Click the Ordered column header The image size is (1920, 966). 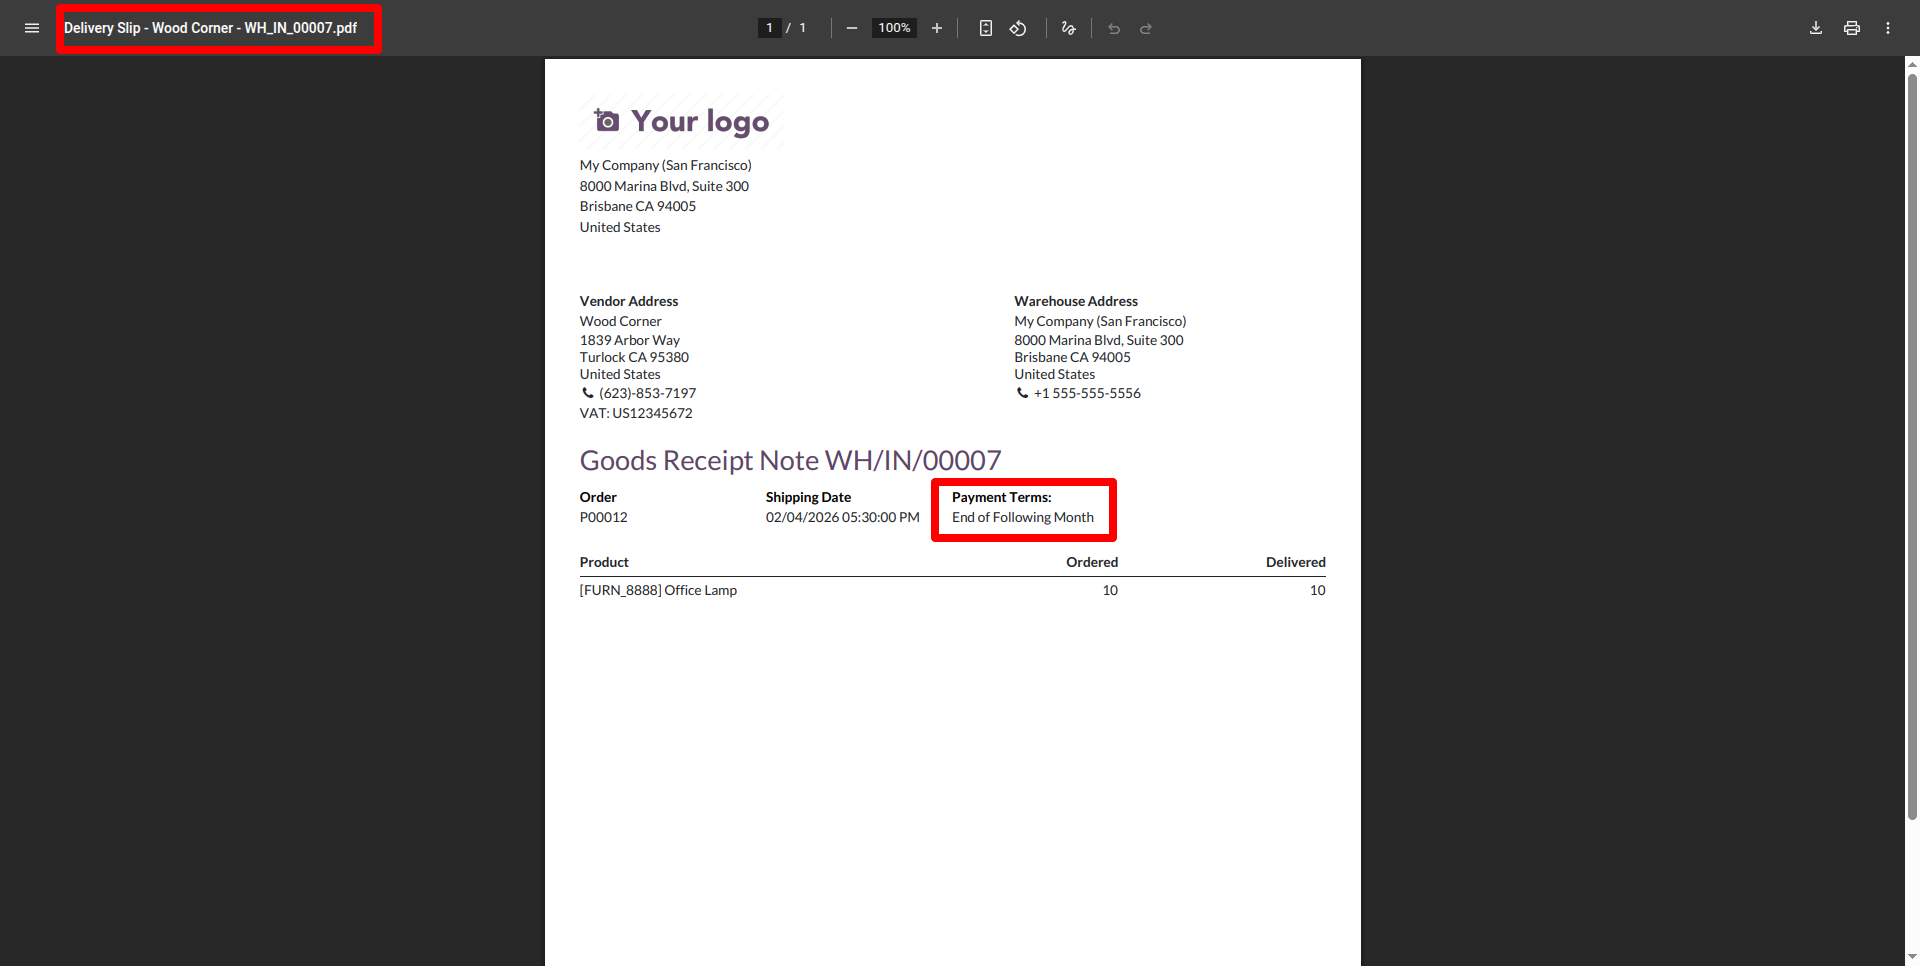[x=1092, y=562]
